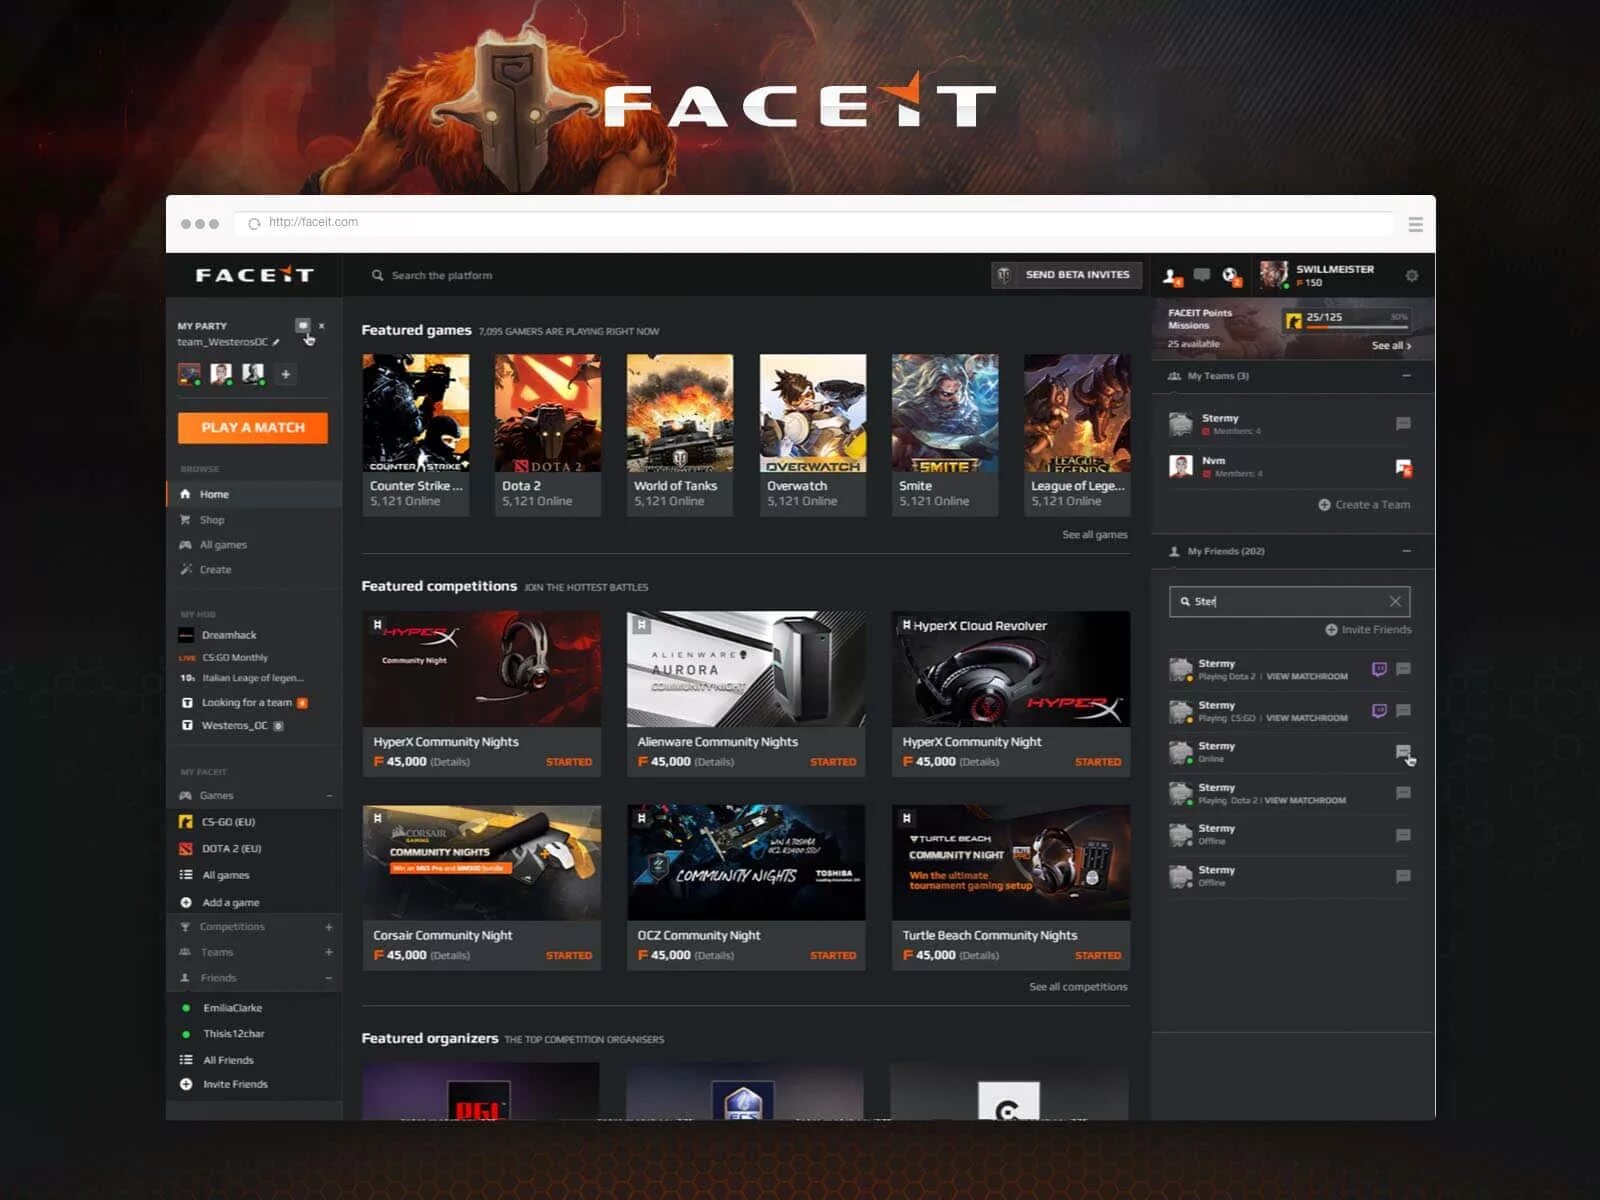Open the Corsair Community Night competition
Screen dimensions: 1600x1200
point(482,888)
